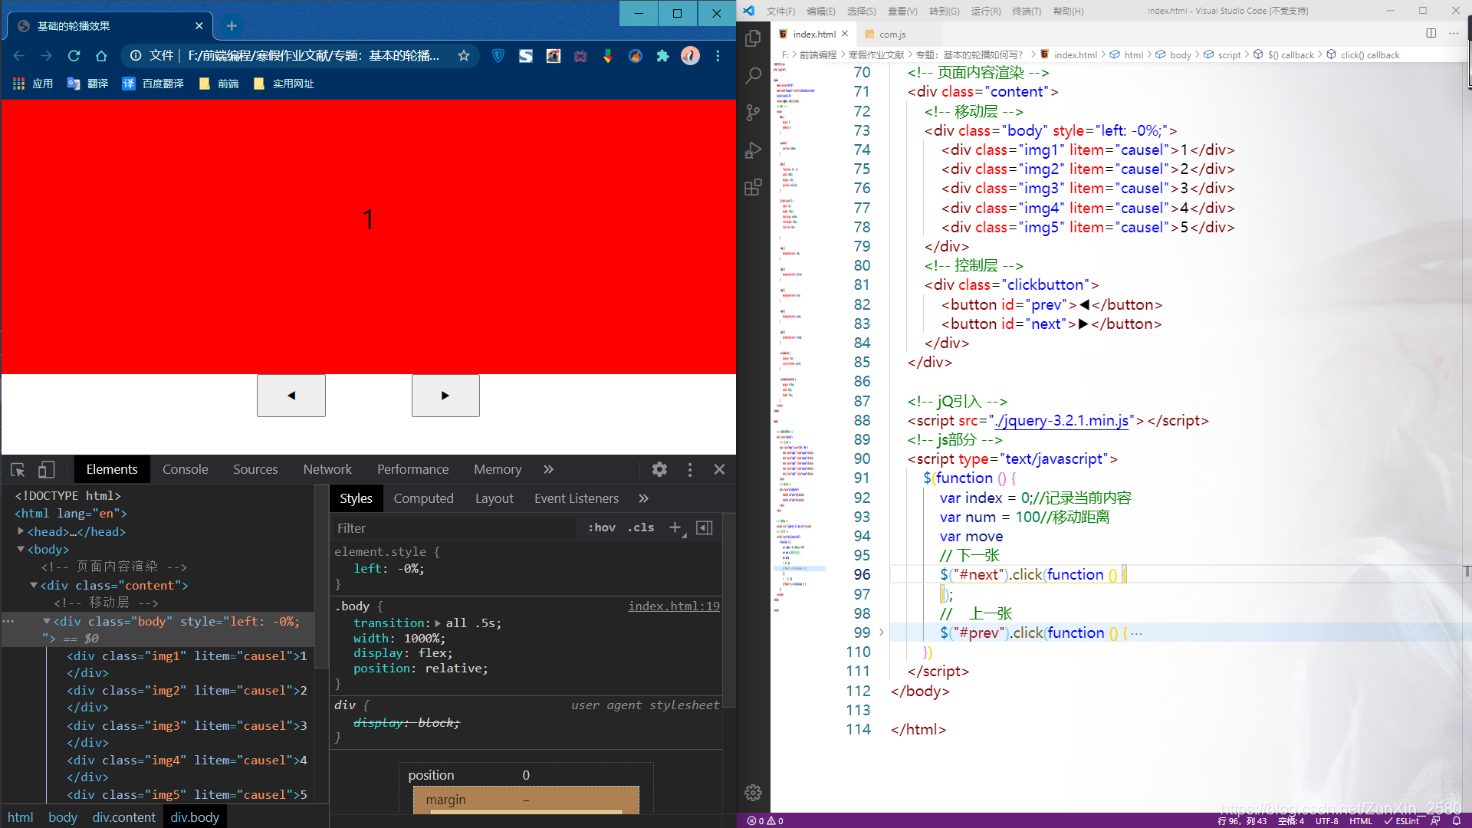Show more DevTools main tabs

[x=548, y=469]
